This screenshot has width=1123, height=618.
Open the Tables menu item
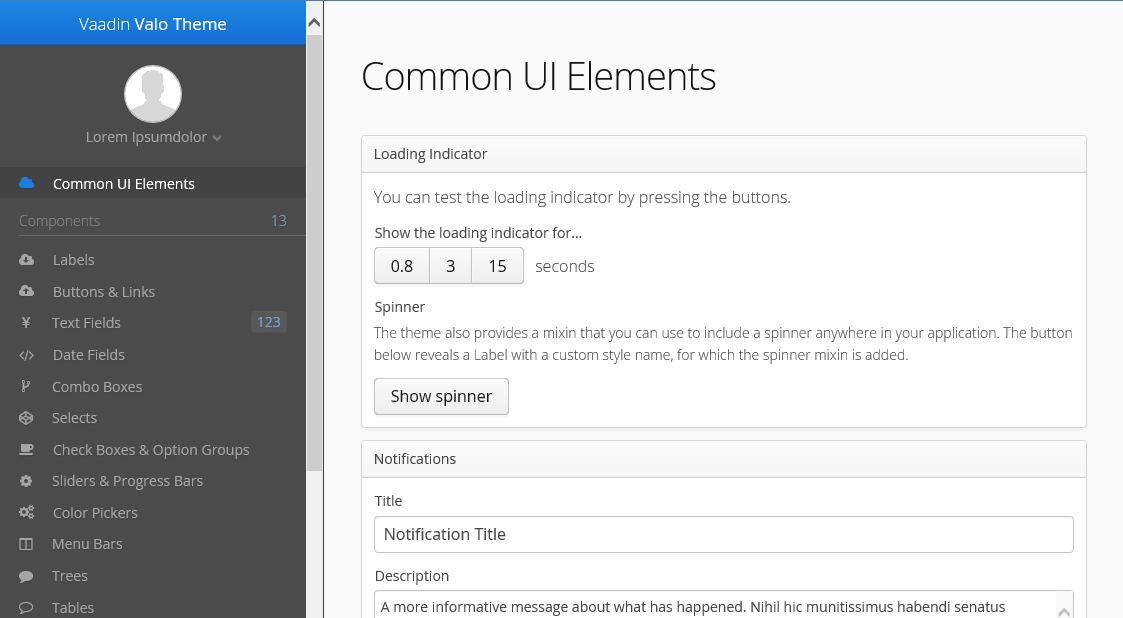pos(73,607)
